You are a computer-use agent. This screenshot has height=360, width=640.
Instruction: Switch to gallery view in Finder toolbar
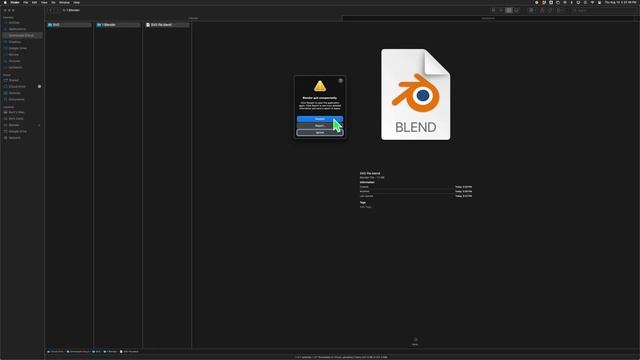tap(517, 10)
